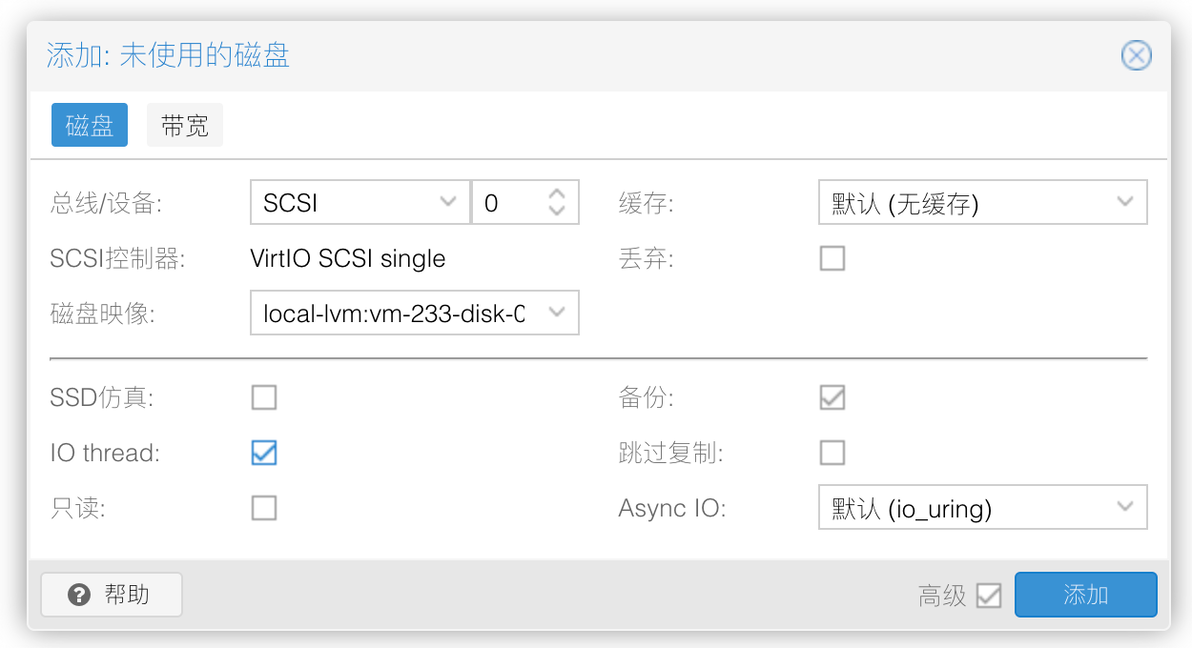Open the 磁盘映像 disk image dropdown
The image size is (1192, 648).
557,313
